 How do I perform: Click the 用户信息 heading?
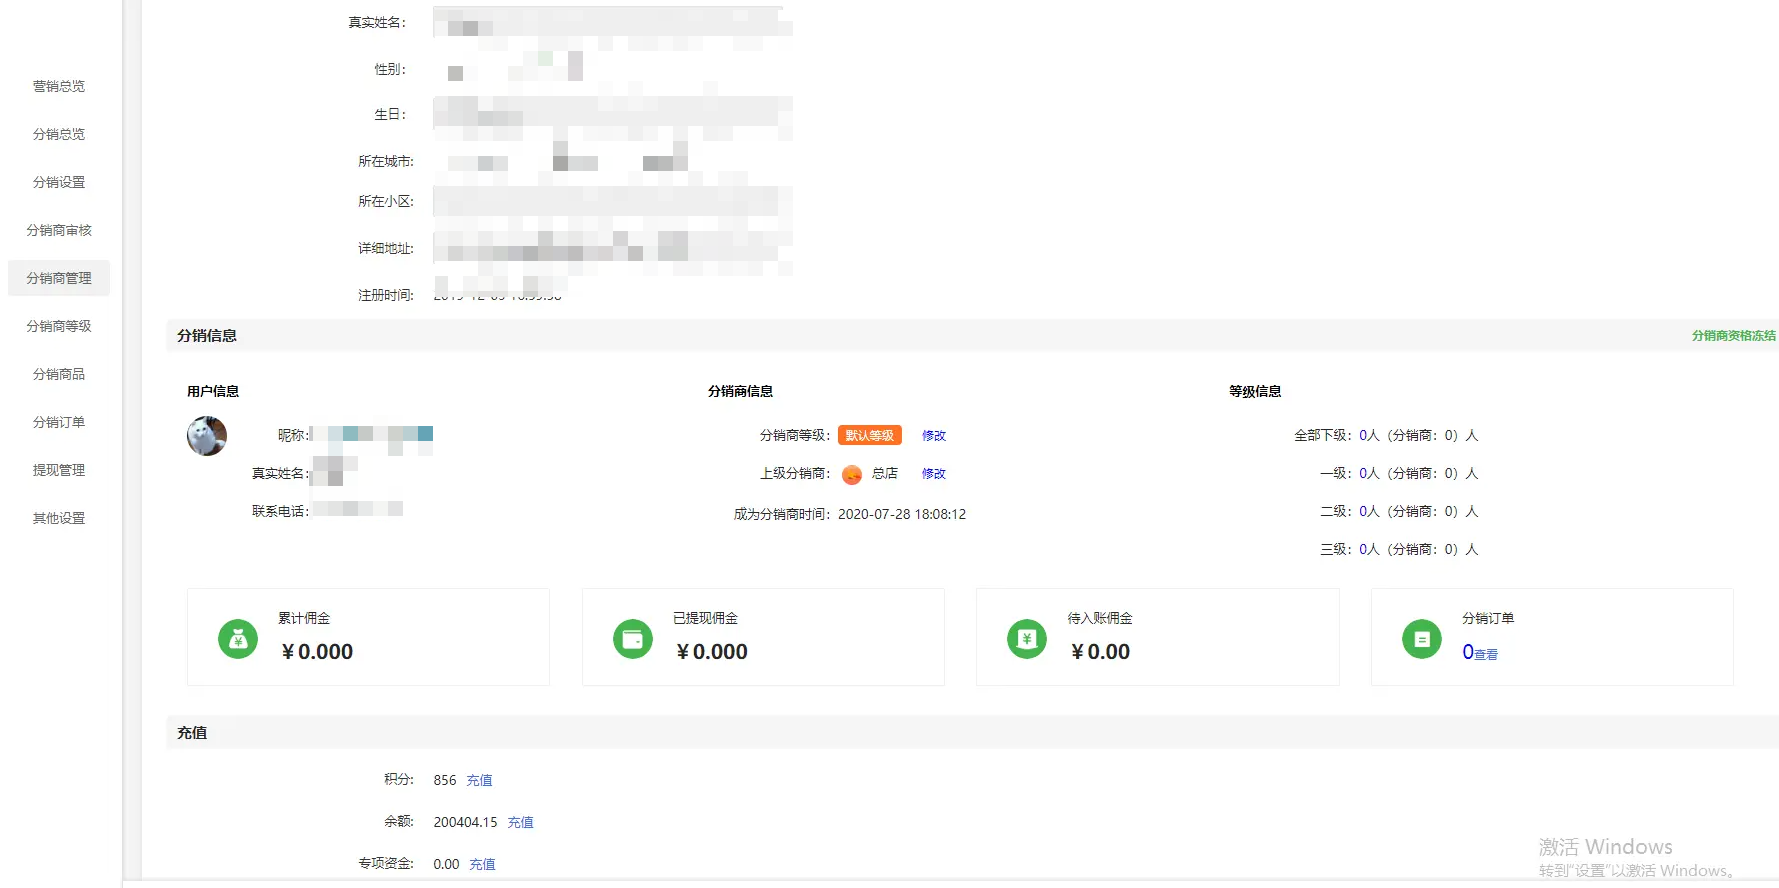point(213,392)
